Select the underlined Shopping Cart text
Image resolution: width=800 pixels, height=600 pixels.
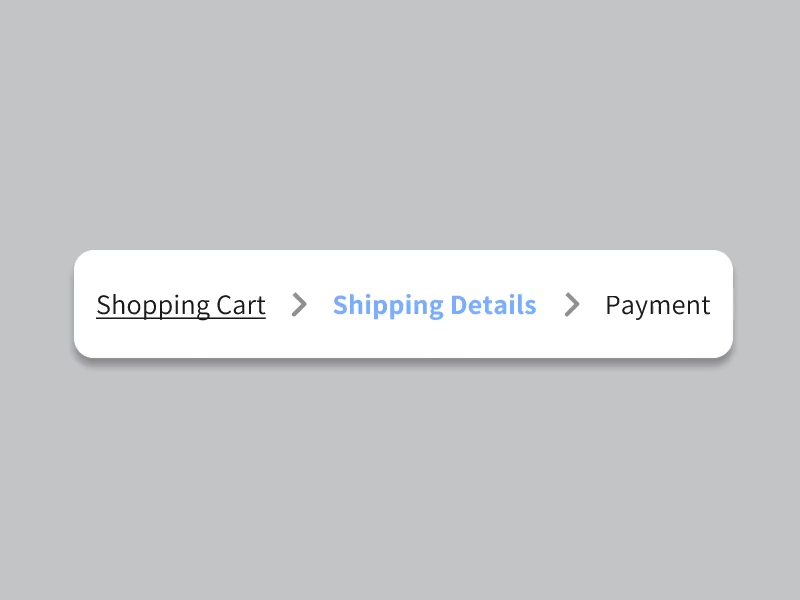[x=180, y=305]
